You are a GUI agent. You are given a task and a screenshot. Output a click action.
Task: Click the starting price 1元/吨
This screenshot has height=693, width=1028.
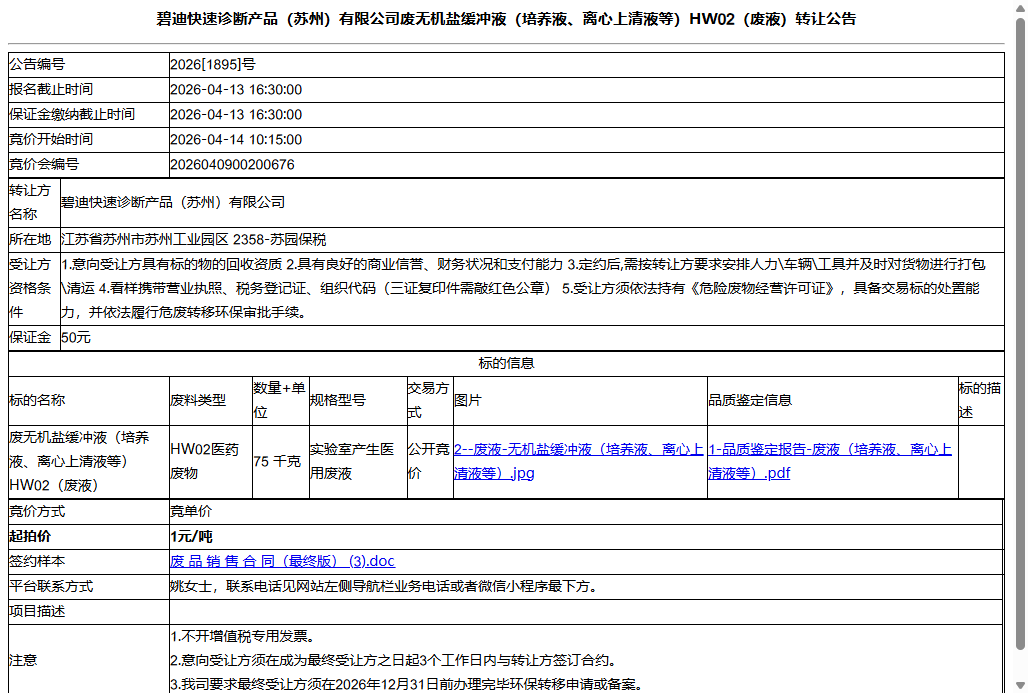tap(191, 536)
